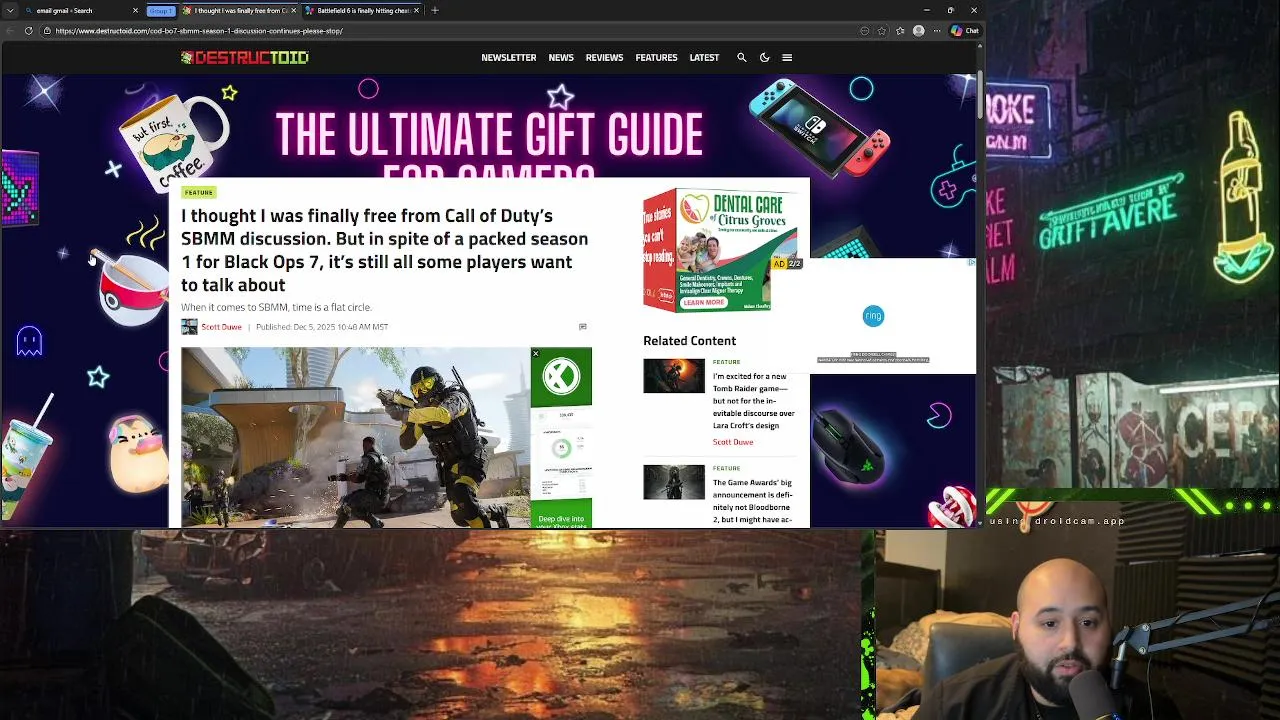Click the 'AD 2/2' indicator badge
This screenshot has height=720, width=1280.
point(787,264)
